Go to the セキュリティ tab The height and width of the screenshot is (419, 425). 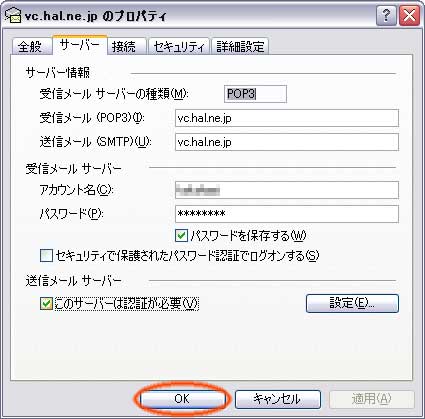point(179,46)
